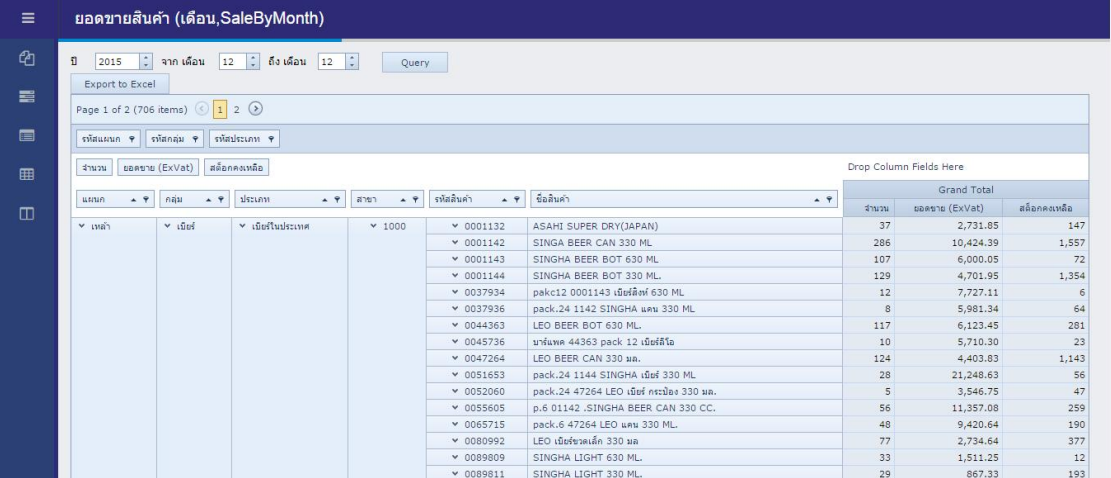The width and height of the screenshot is (1111, 478).
Task: Click the ยอดขาย (ExVat) data field button
Action: click(159, 168)
